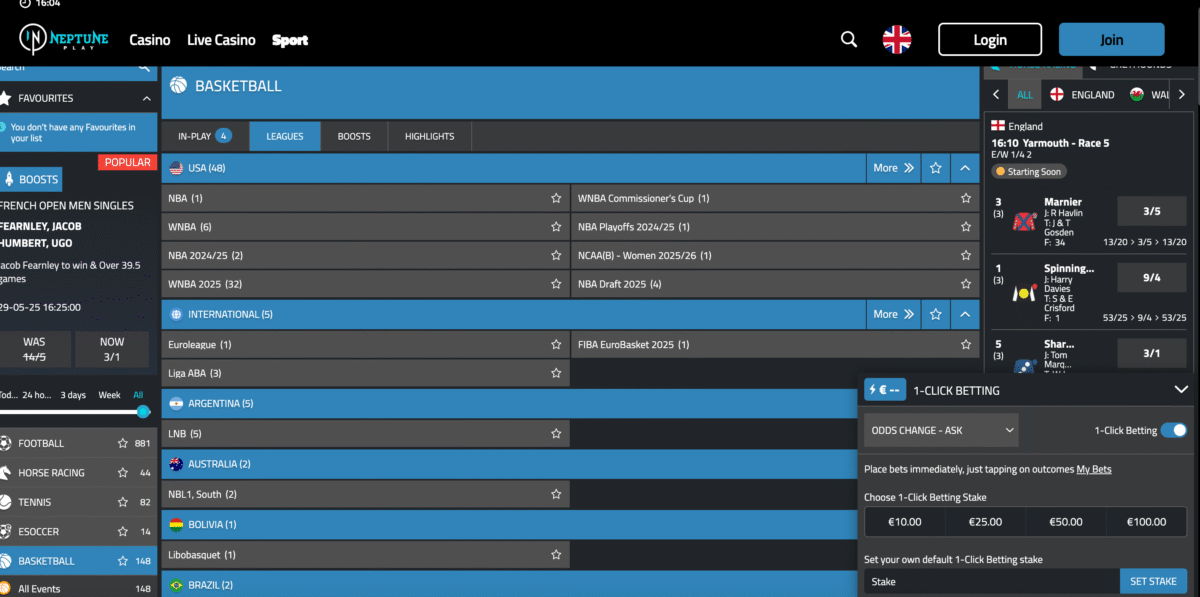Add Esoccer to favourites star
Image resolution: width=1200 pixels, height=597 pixels.
click(123, 531)
